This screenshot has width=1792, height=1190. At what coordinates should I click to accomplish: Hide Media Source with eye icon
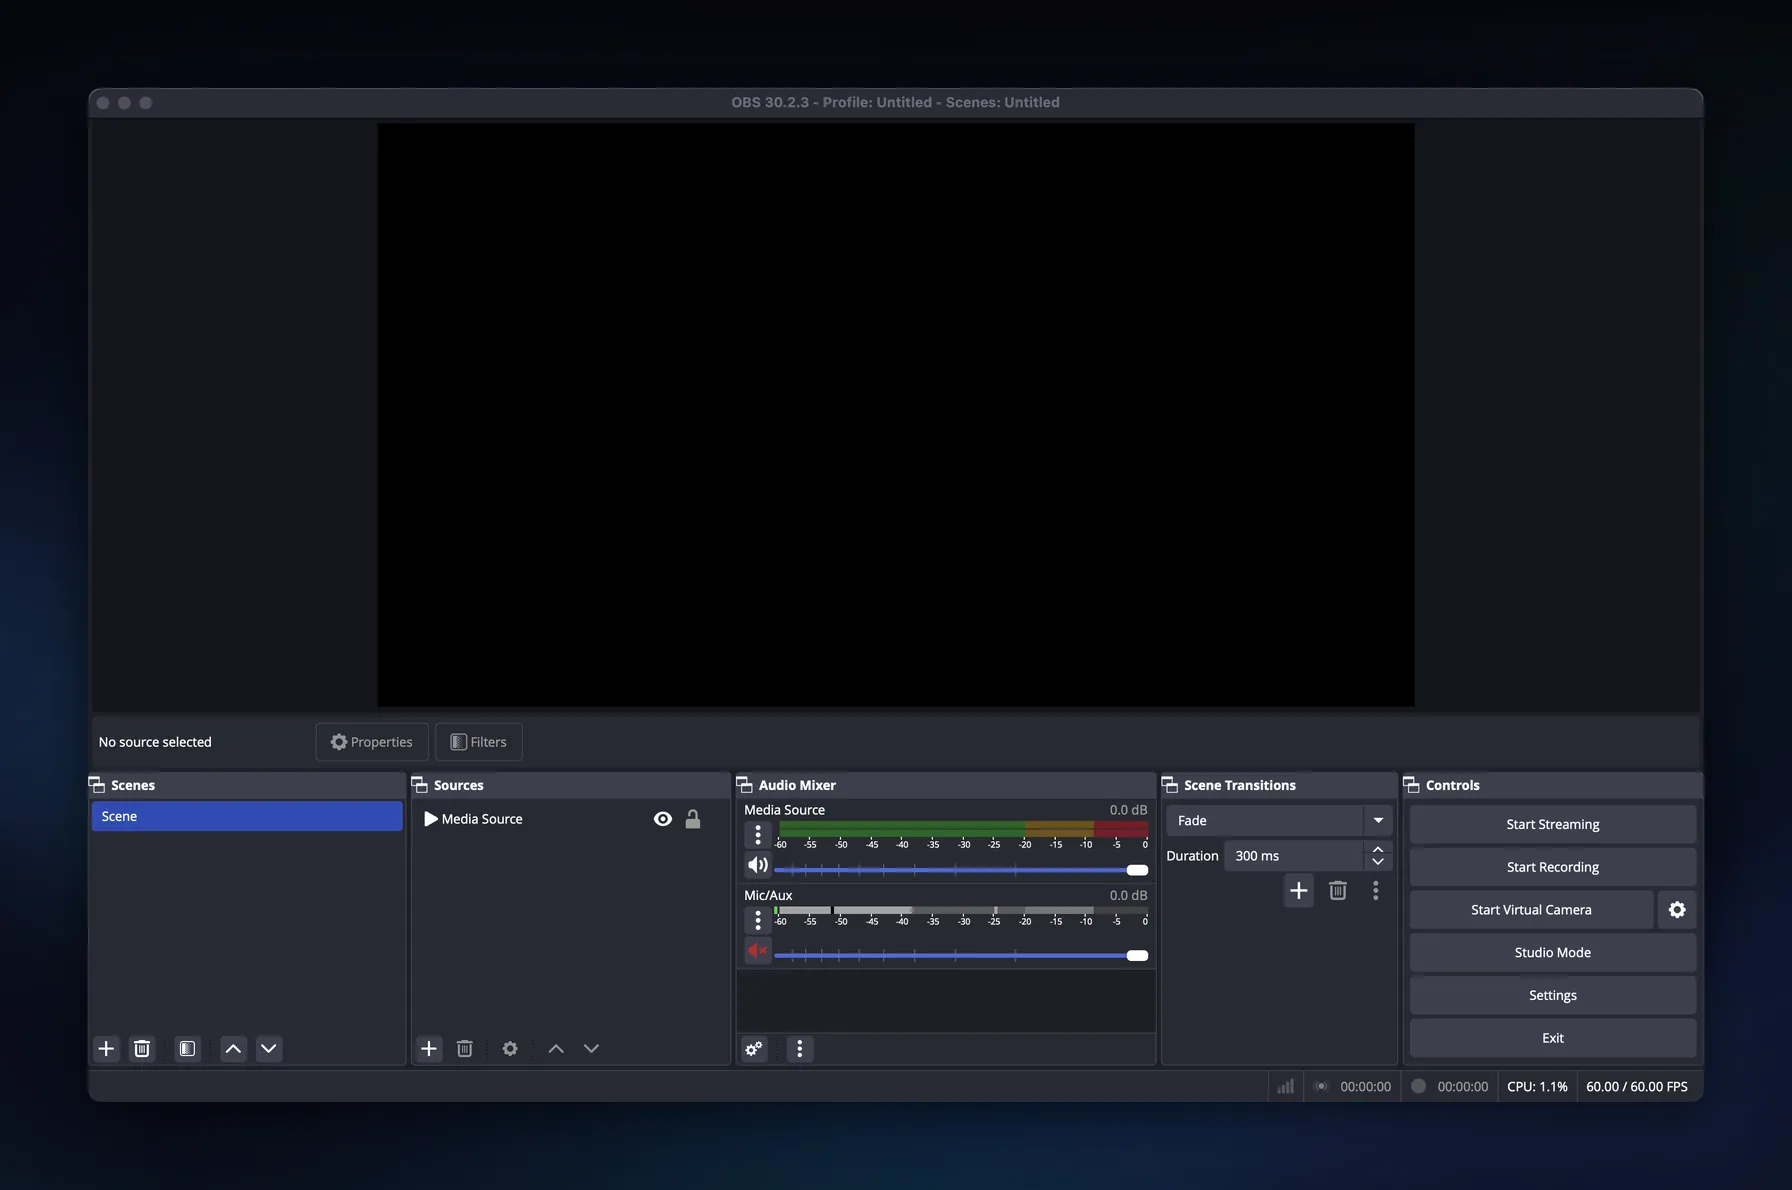(662, 819)
